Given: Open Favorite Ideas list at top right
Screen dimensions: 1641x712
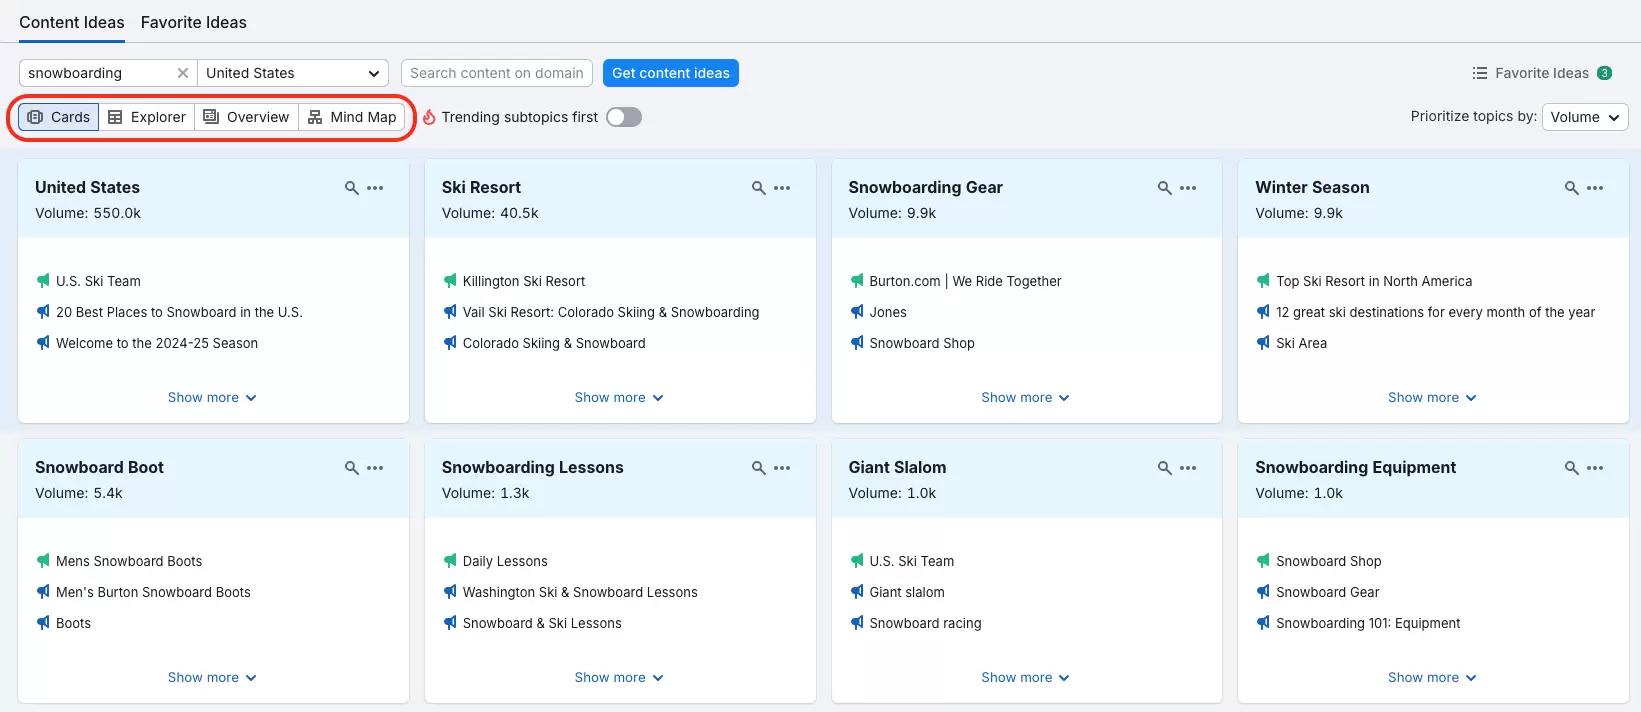Looking at the screenshot, I should point(1541,73).
